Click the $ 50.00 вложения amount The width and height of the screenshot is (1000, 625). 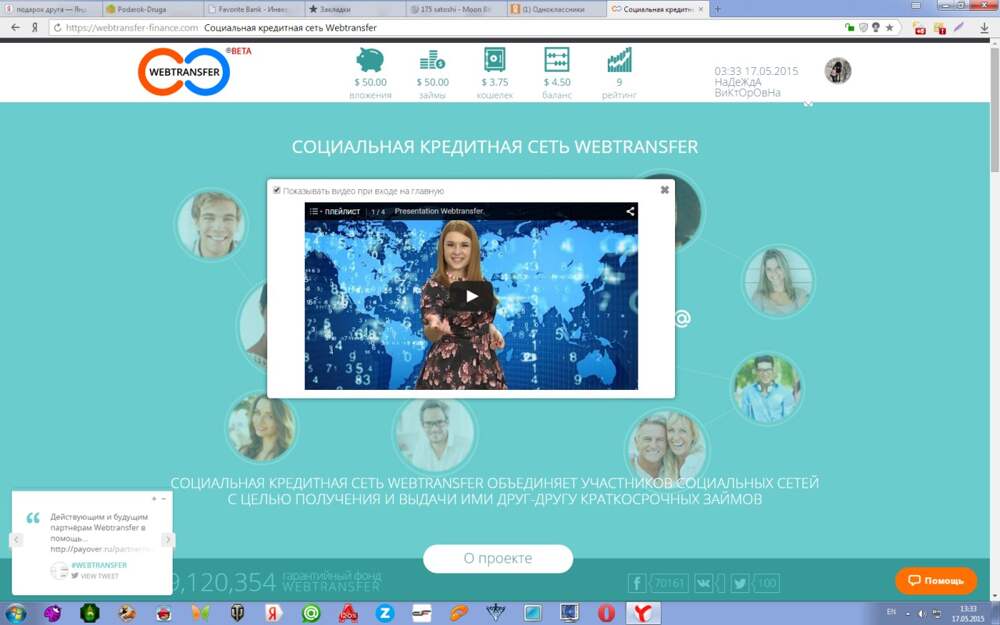click(371, 82)
